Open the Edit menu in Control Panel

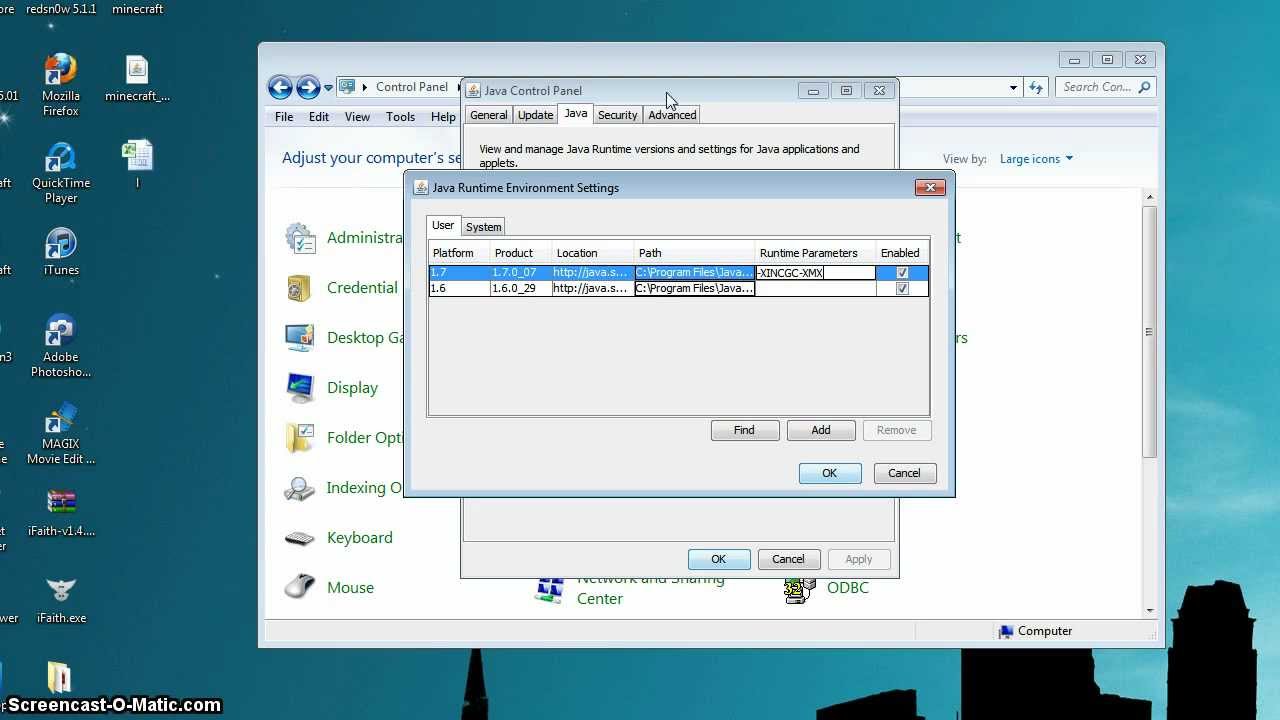(x=319, y=117)
